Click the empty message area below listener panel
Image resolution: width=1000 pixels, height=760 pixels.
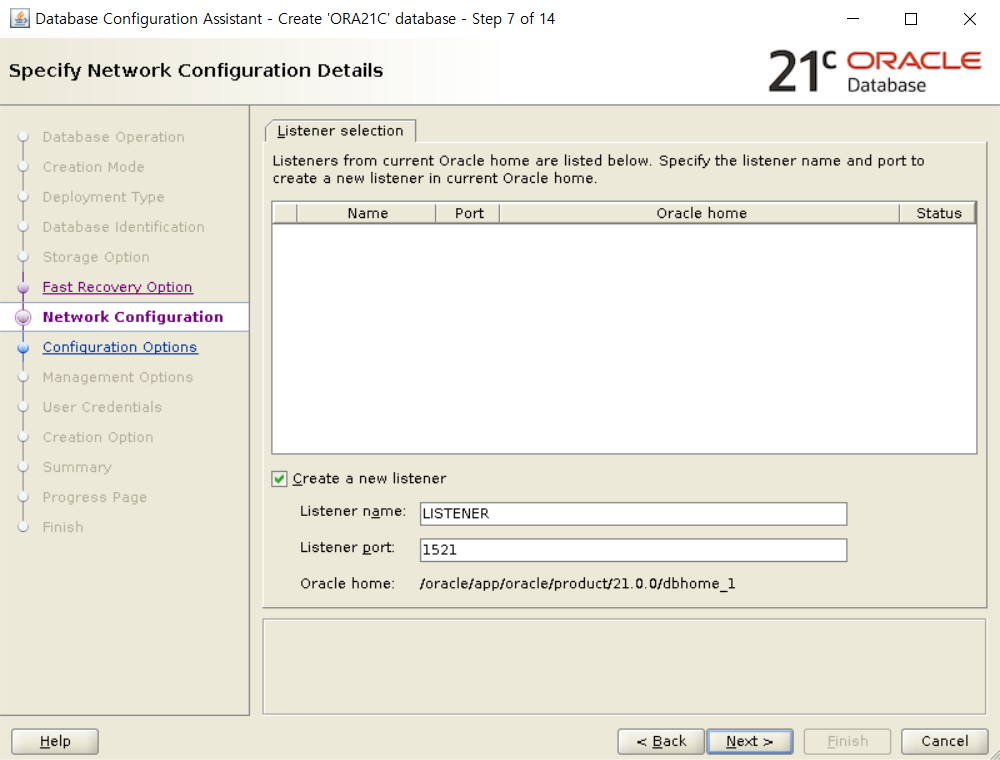tap(624, 666)
